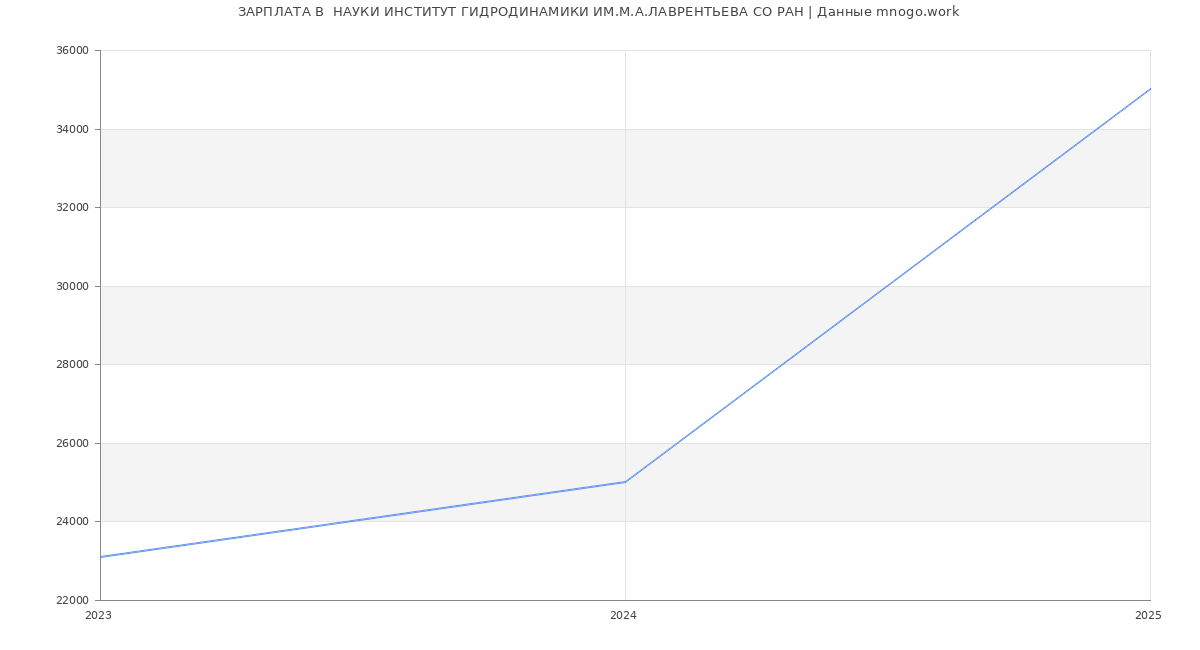
Task: Click the line's 2025 end point
Action: (1150, 89)
